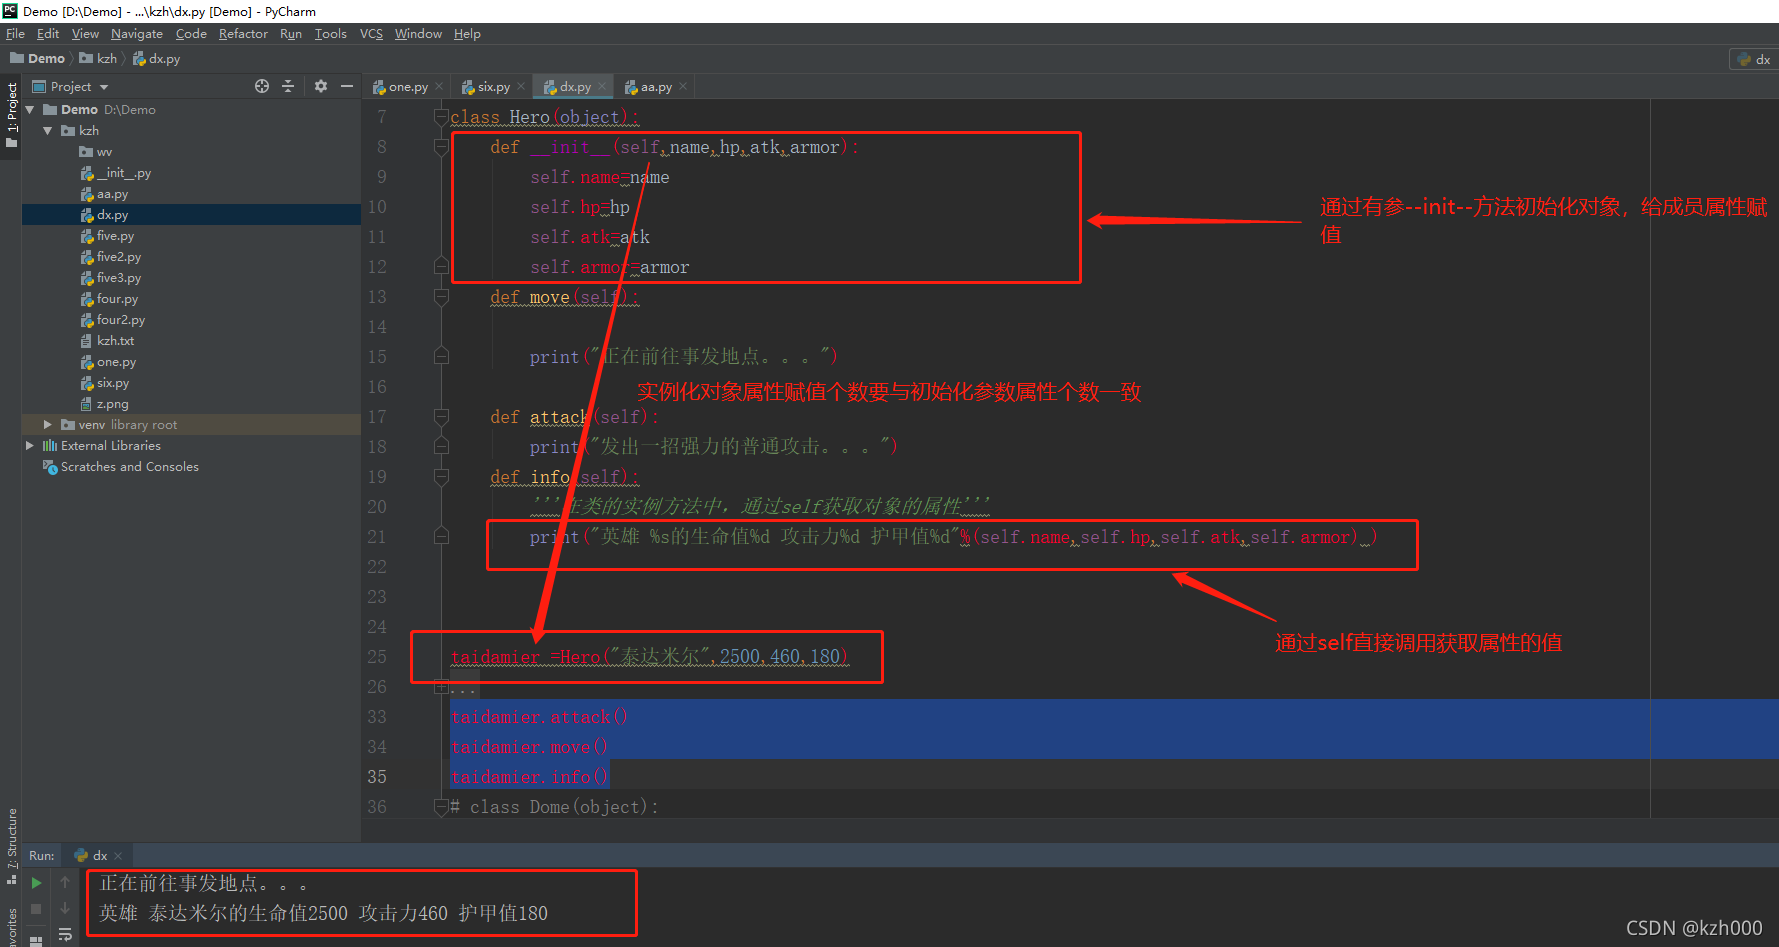Image resolution: width=1779 pixels, height=947 pixels.
Task: Open the VCS menu
Action: [x=371, y=34]
